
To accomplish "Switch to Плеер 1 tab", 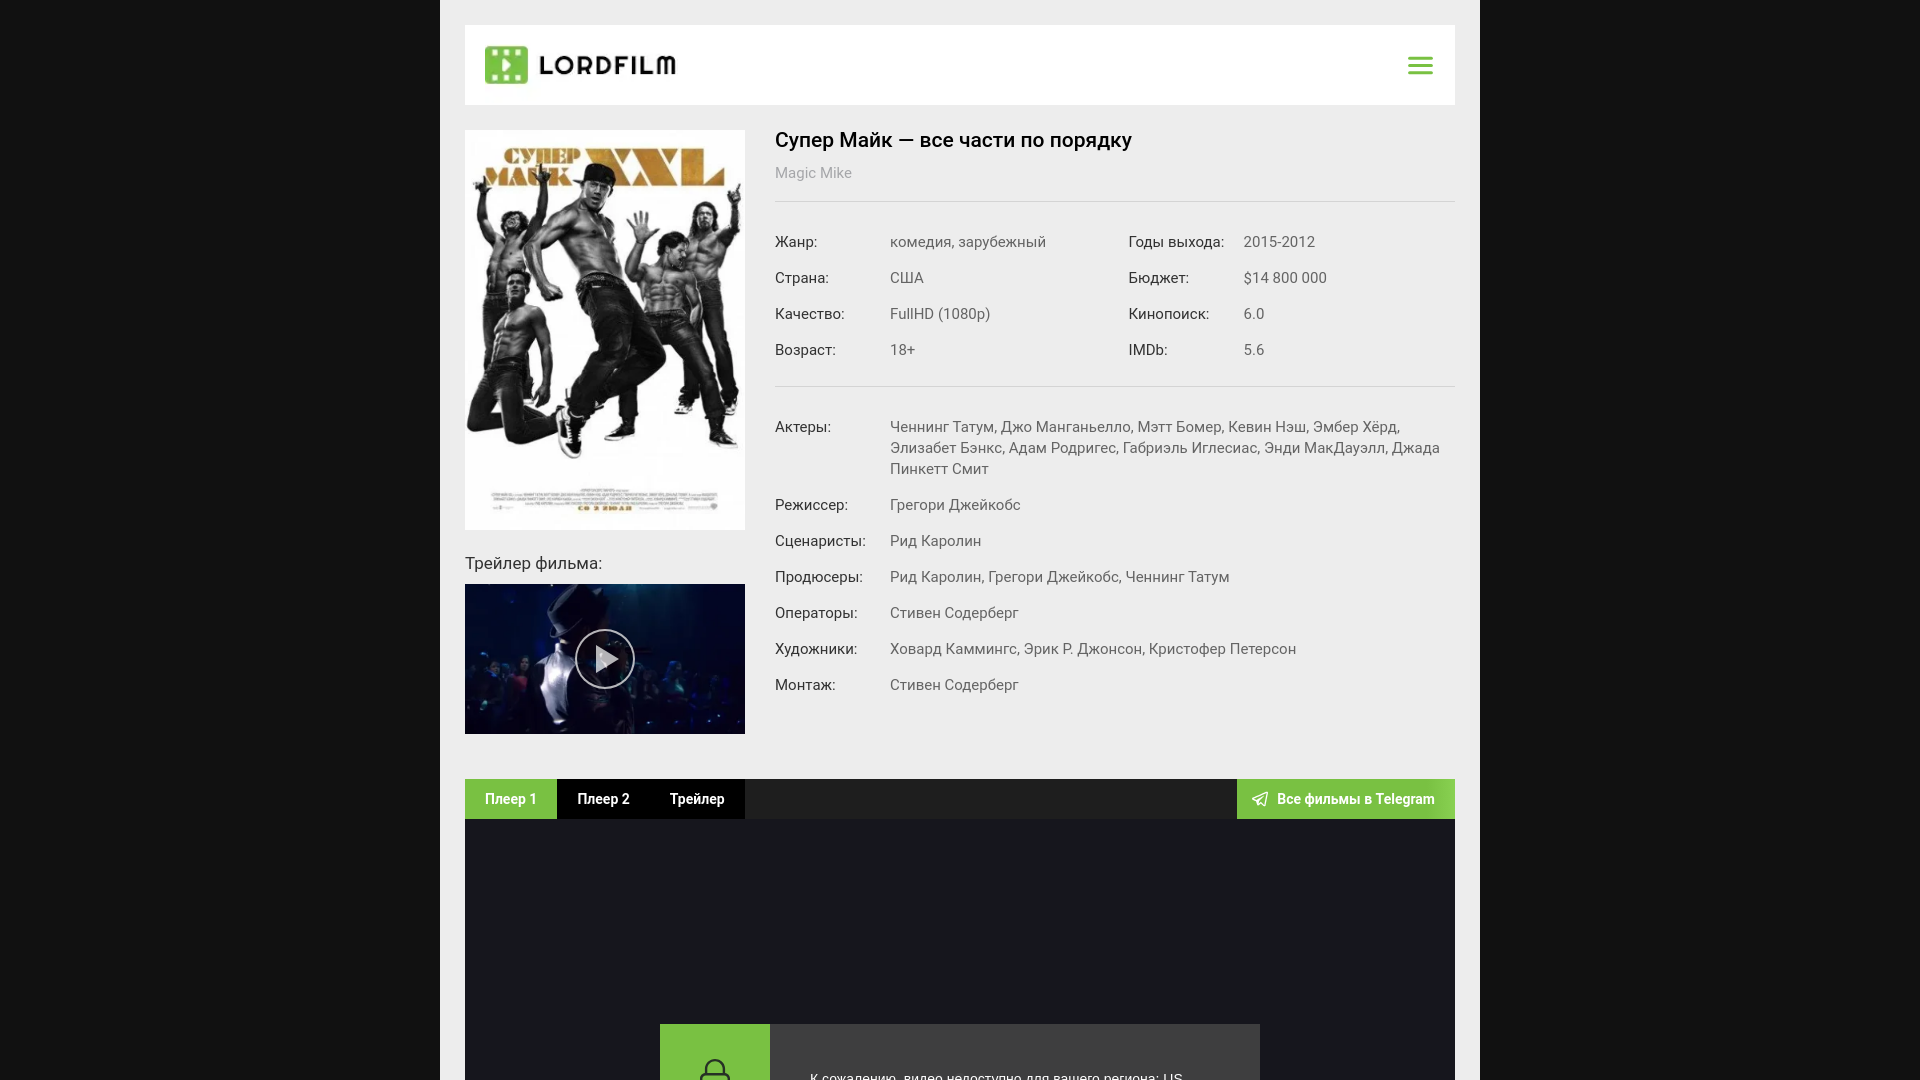I will pyautogui.click(x=511, y=799).
